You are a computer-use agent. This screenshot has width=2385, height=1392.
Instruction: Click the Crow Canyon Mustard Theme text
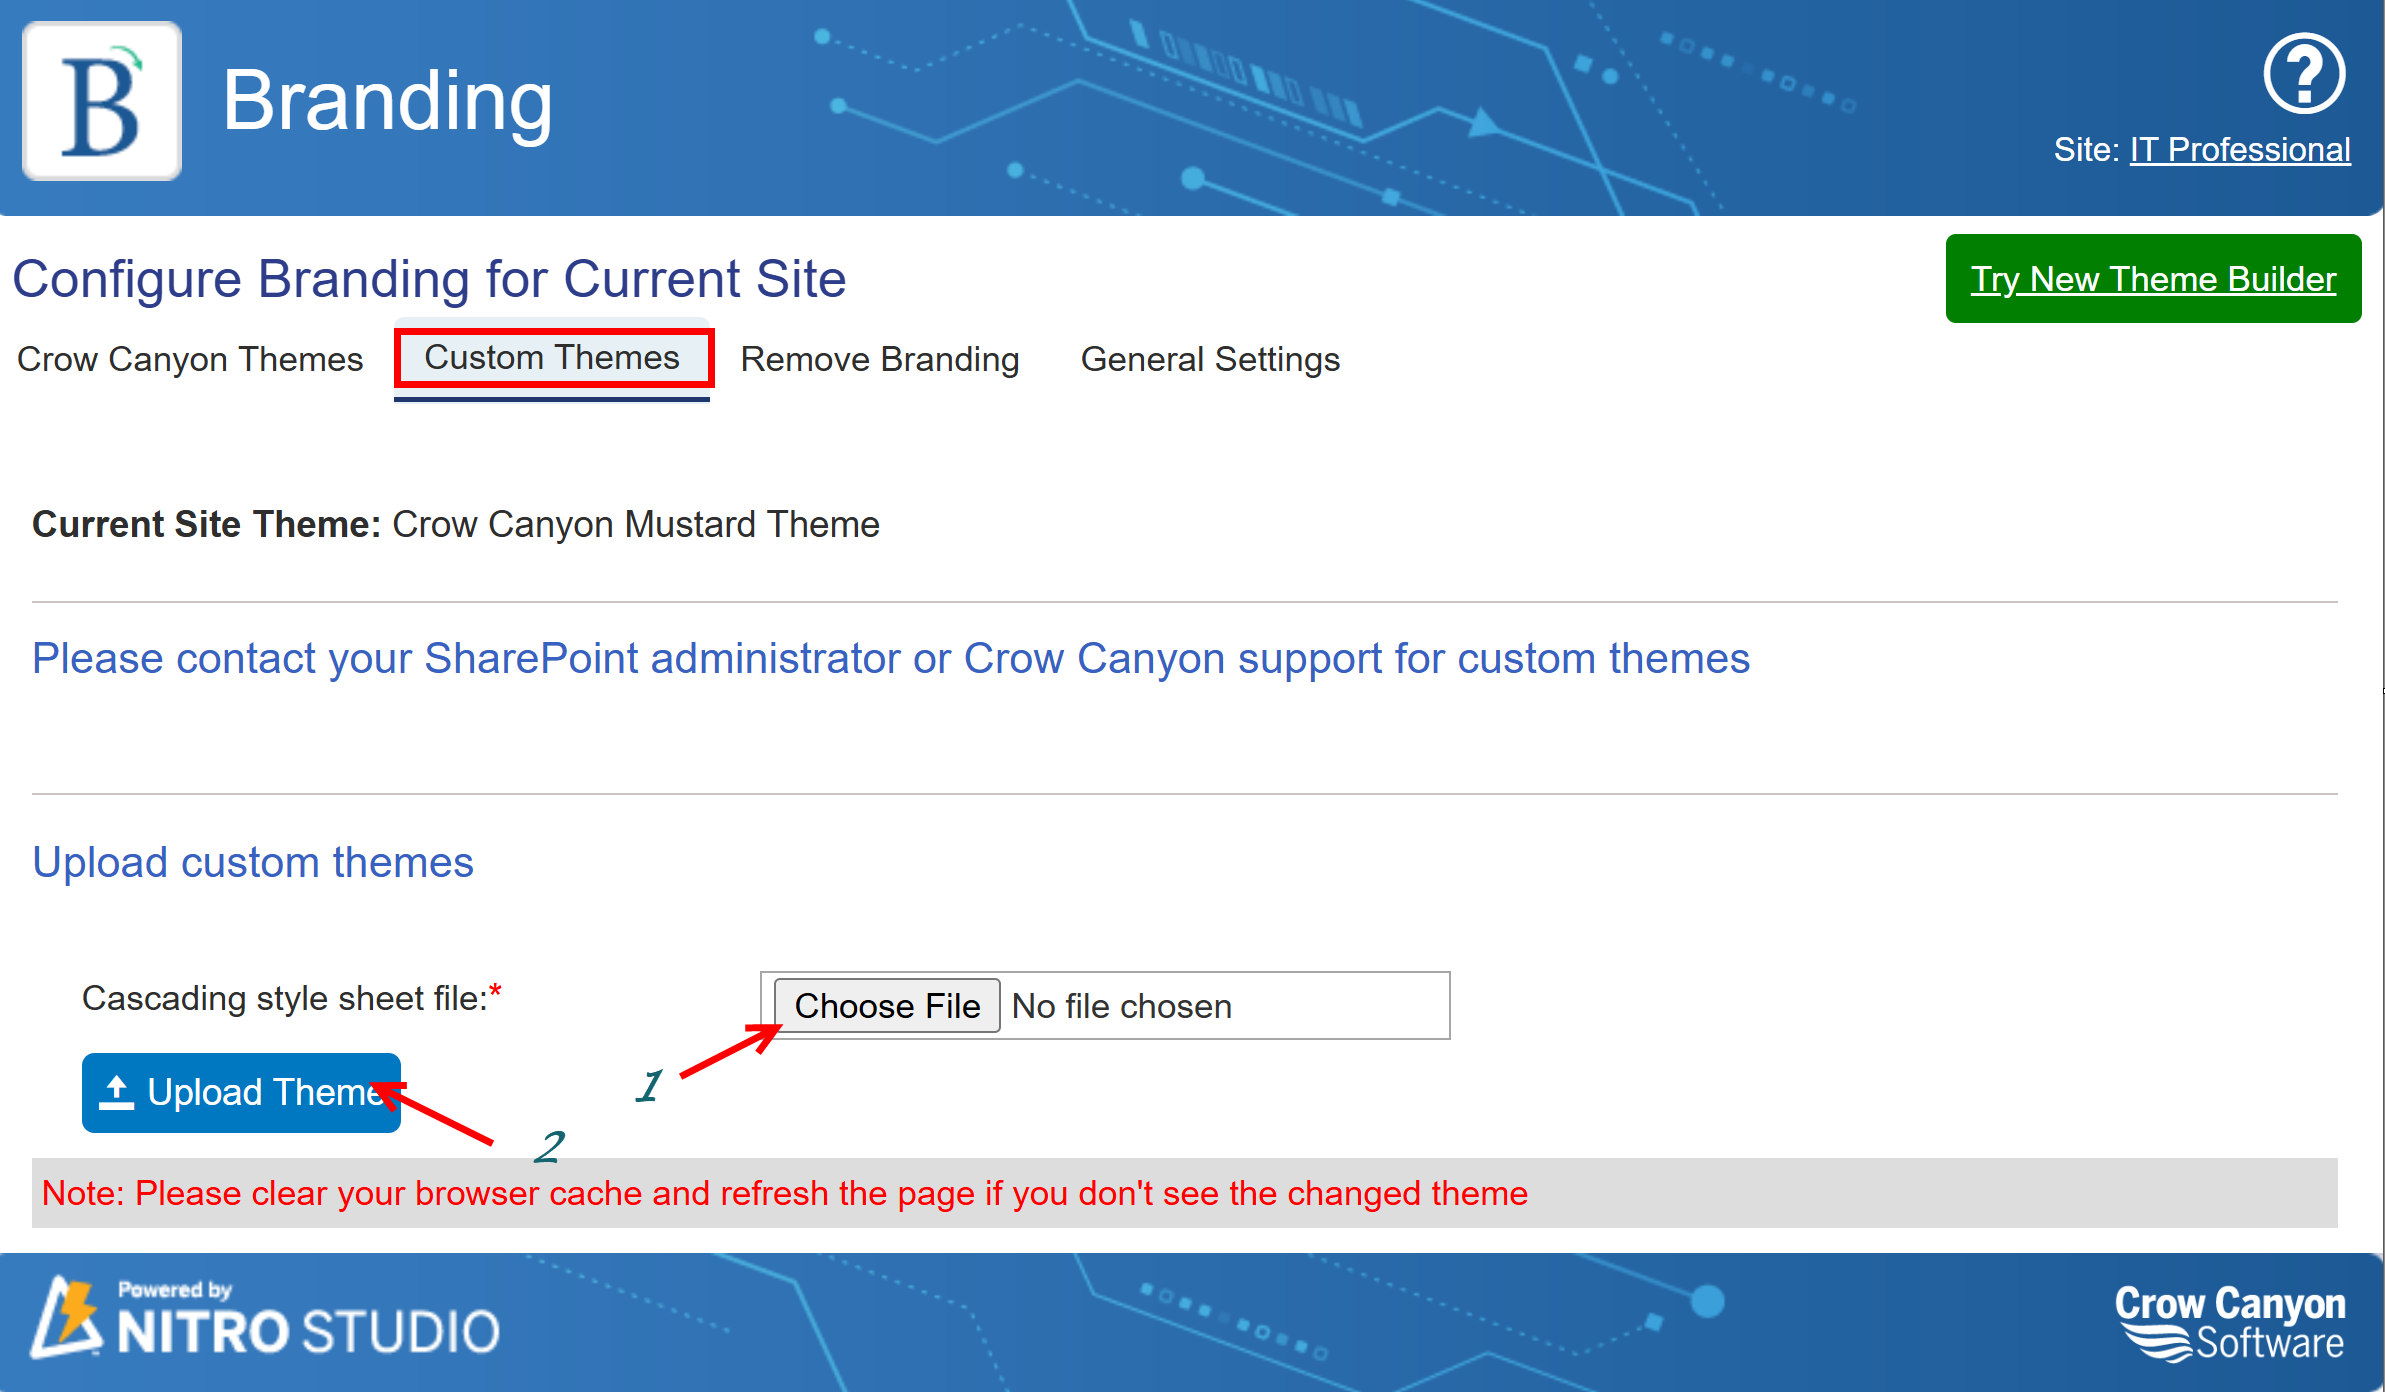point(636,524)
